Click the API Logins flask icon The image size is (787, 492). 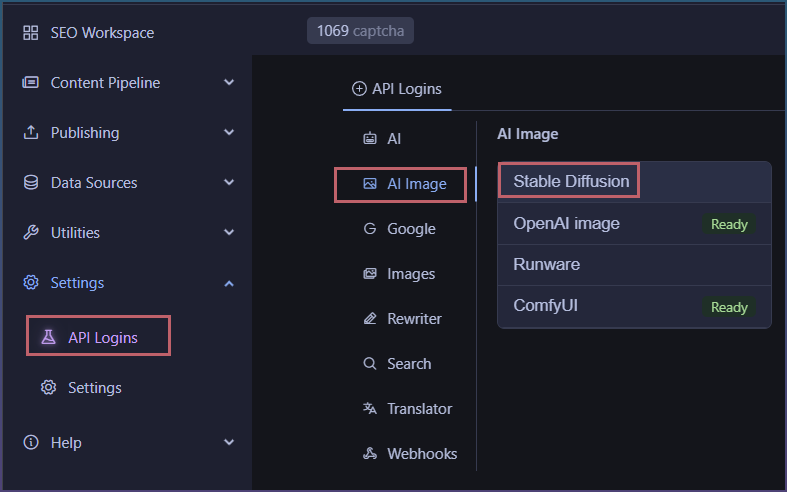(48, 337)
